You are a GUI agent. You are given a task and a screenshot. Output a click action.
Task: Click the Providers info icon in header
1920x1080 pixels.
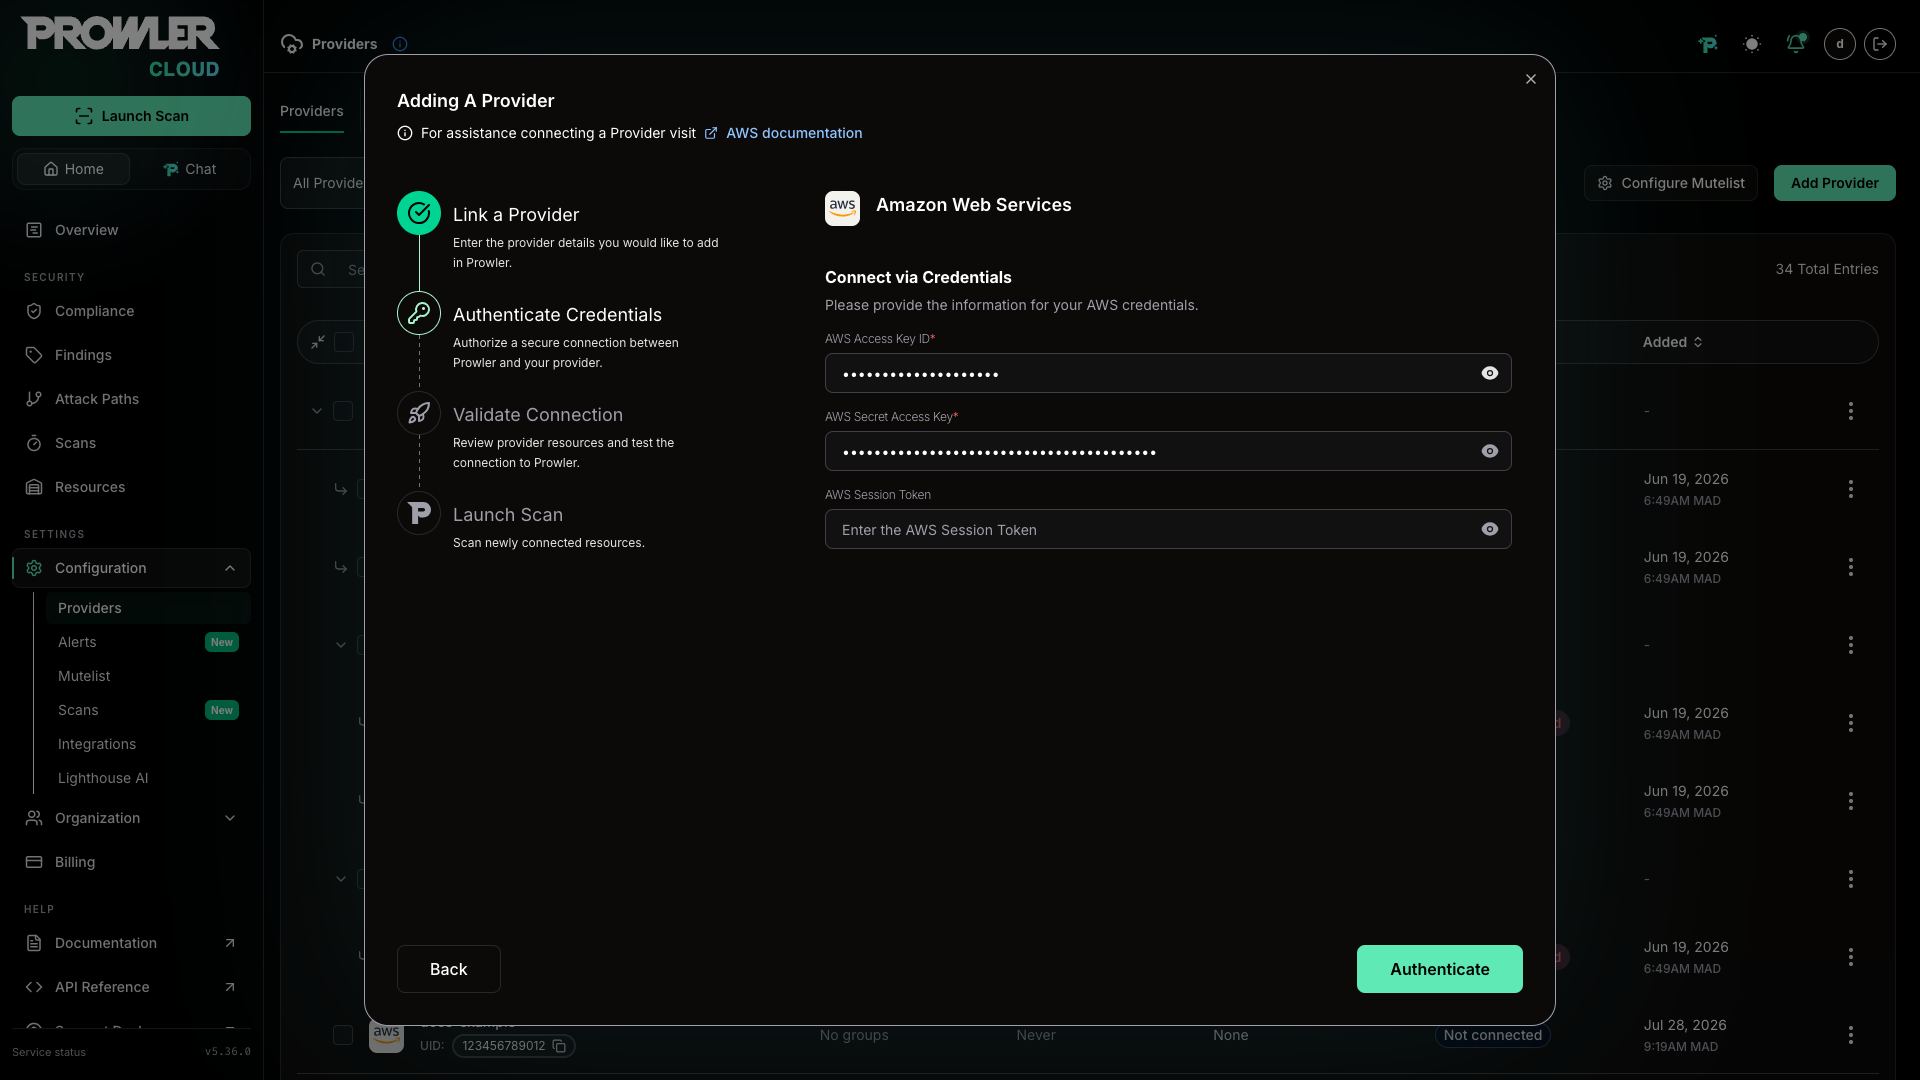(400, 44)
